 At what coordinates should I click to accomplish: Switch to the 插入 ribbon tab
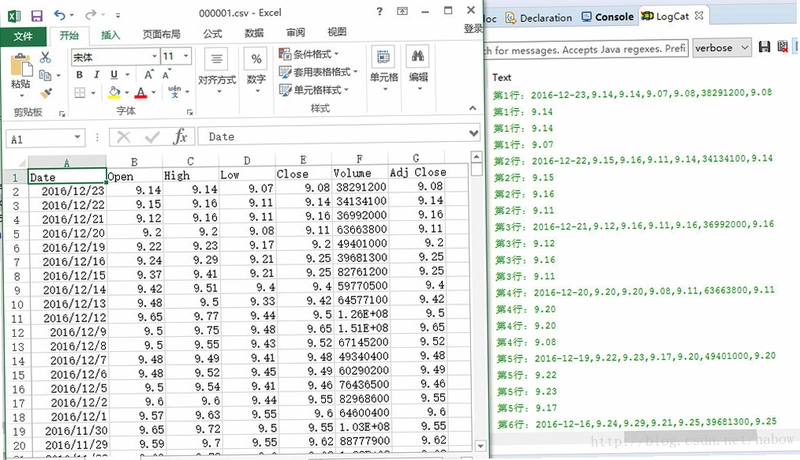[110, 35]
